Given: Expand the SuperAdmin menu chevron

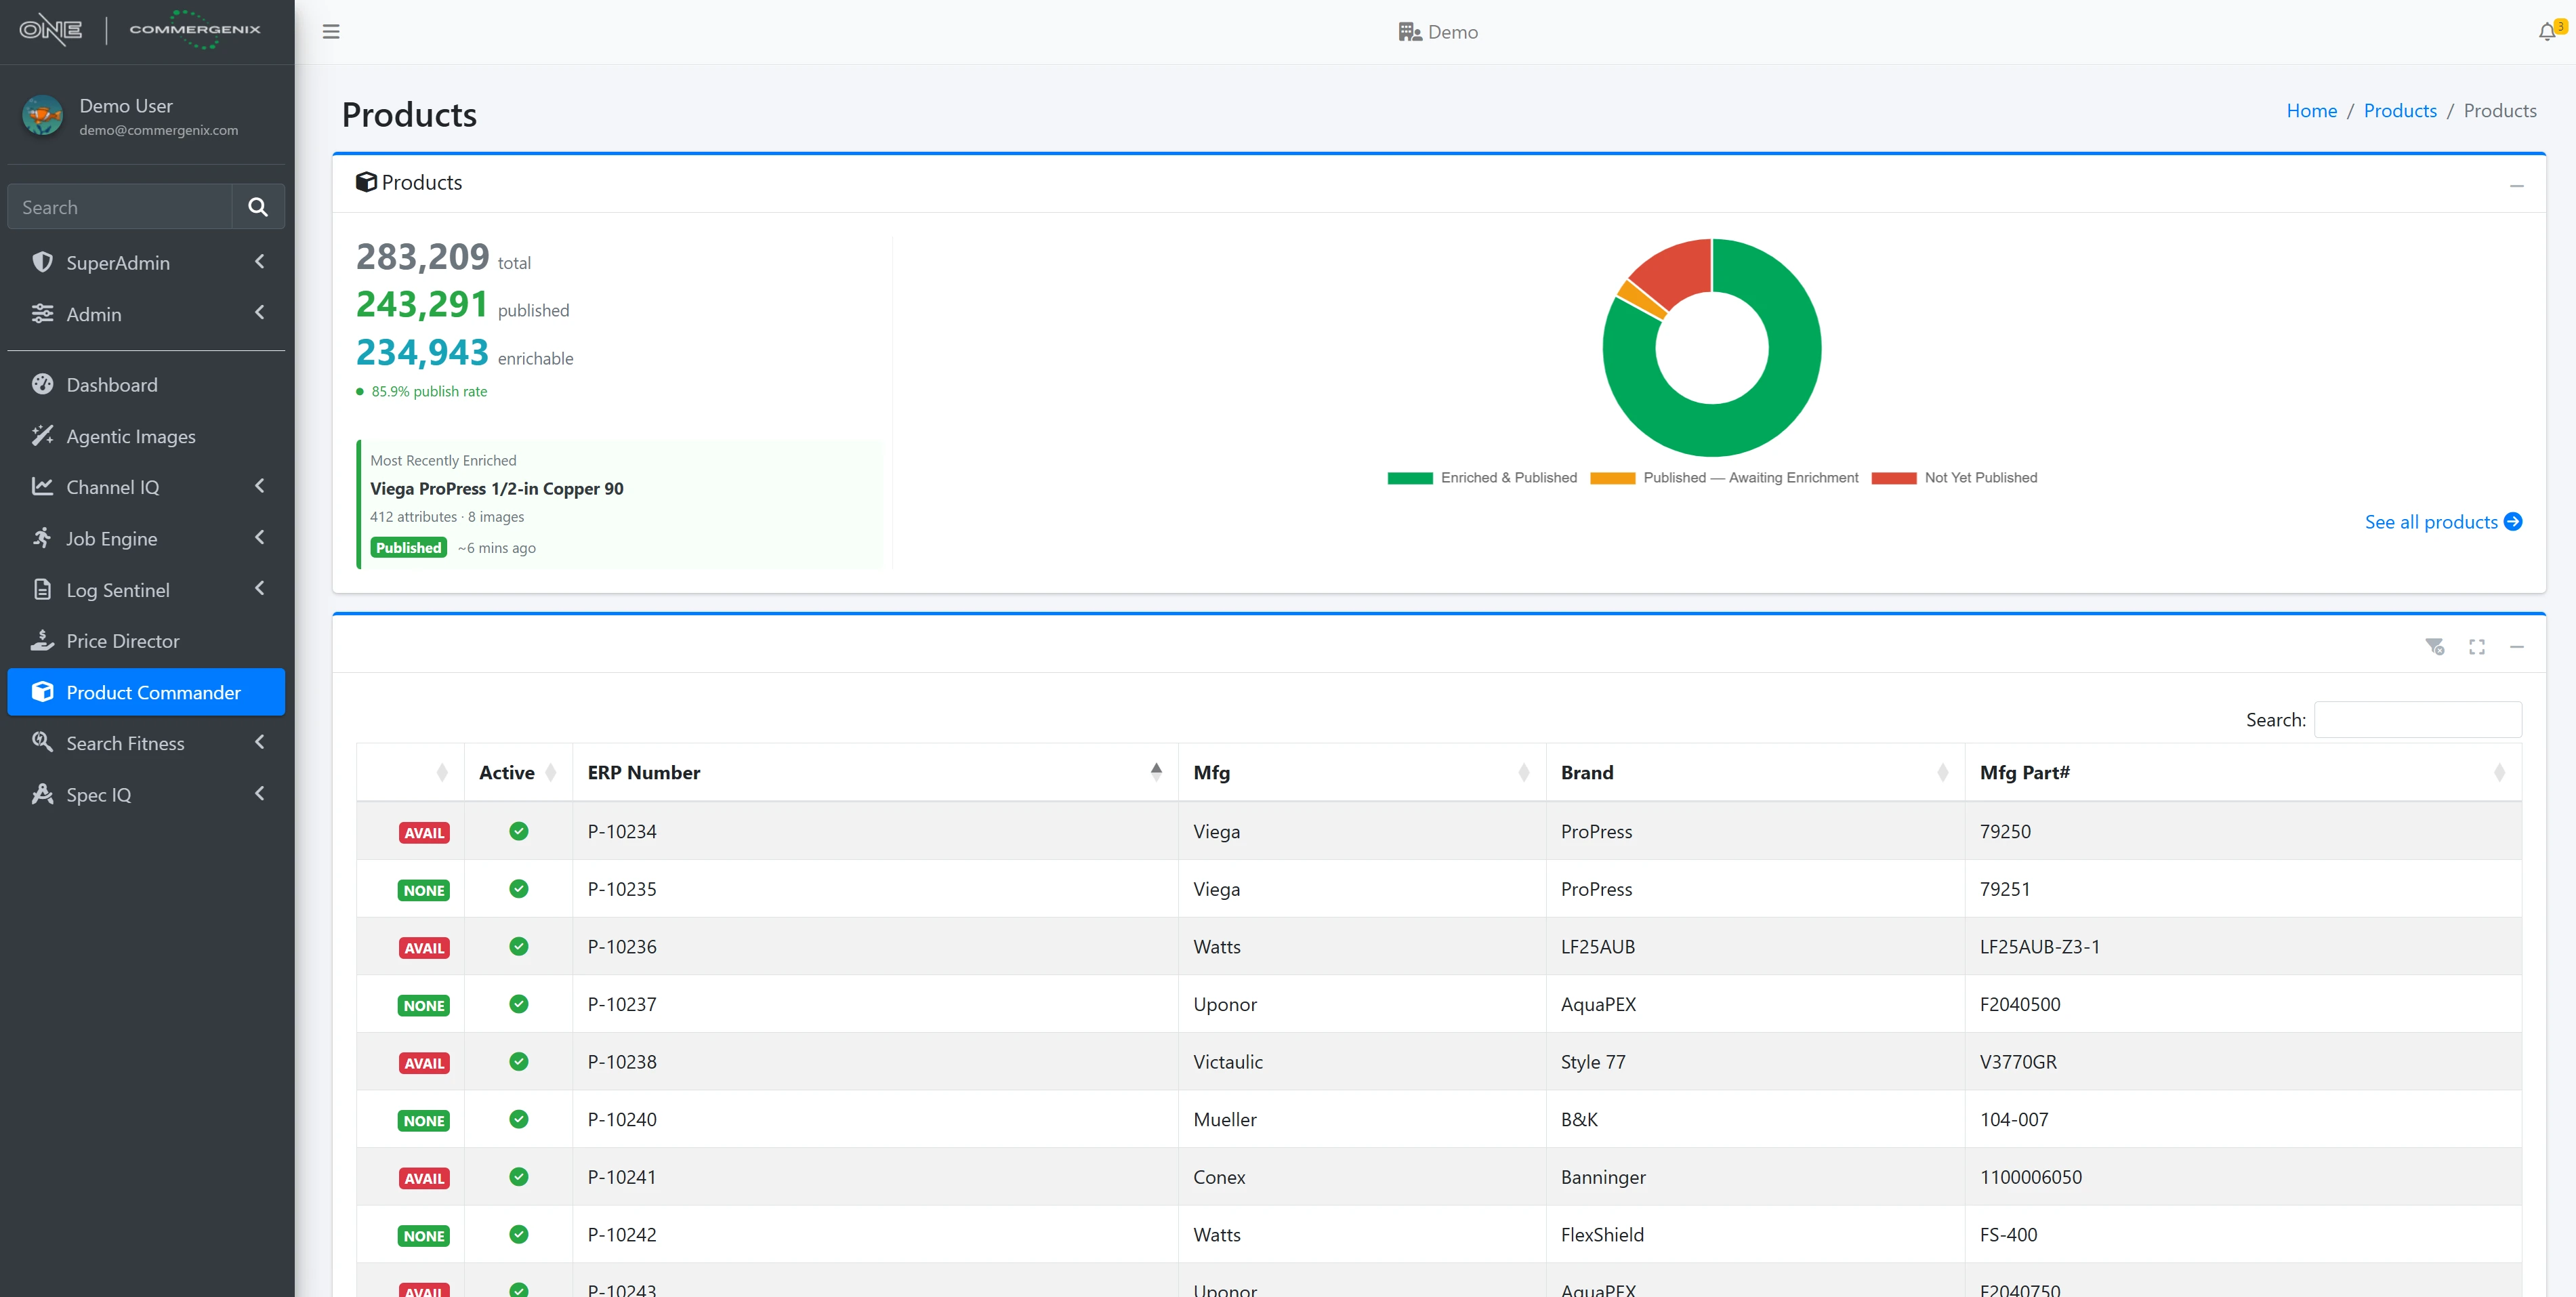Looking at the screenshot, I should pos(260,262).
